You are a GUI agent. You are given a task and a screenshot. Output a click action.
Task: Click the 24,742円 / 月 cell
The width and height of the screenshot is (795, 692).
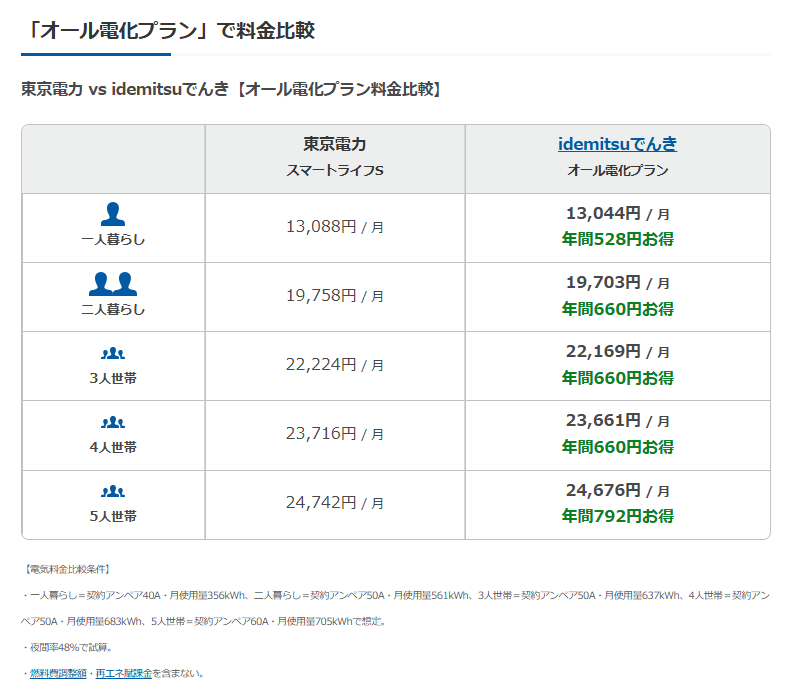[335, 503]
